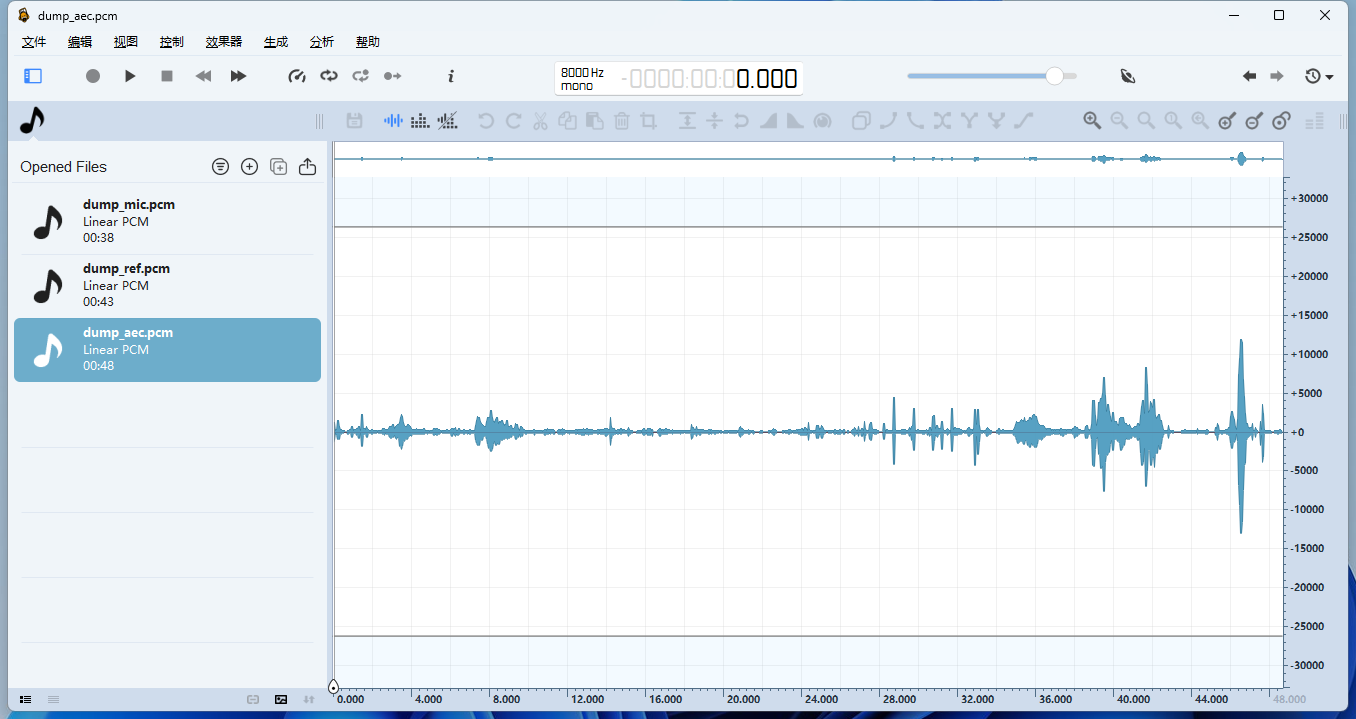Viewport: 1356px width, 719px height.
Task: Open the file list filter/sort icon
Action: (221, 167)
